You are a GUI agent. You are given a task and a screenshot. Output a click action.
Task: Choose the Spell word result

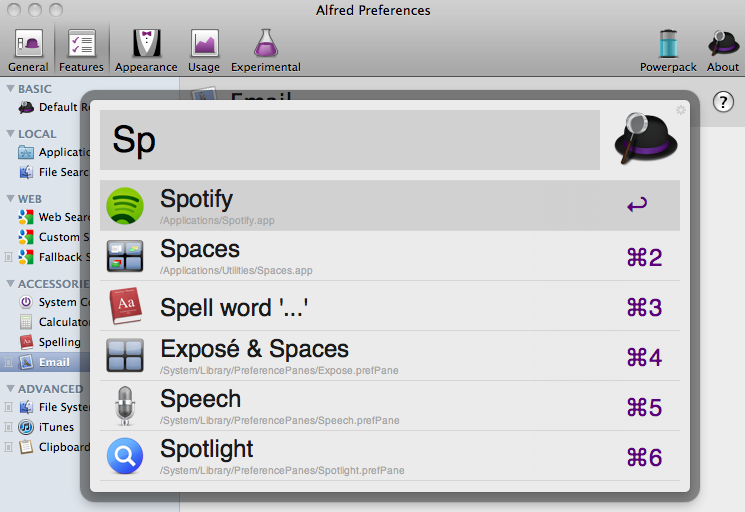point(390,306)
